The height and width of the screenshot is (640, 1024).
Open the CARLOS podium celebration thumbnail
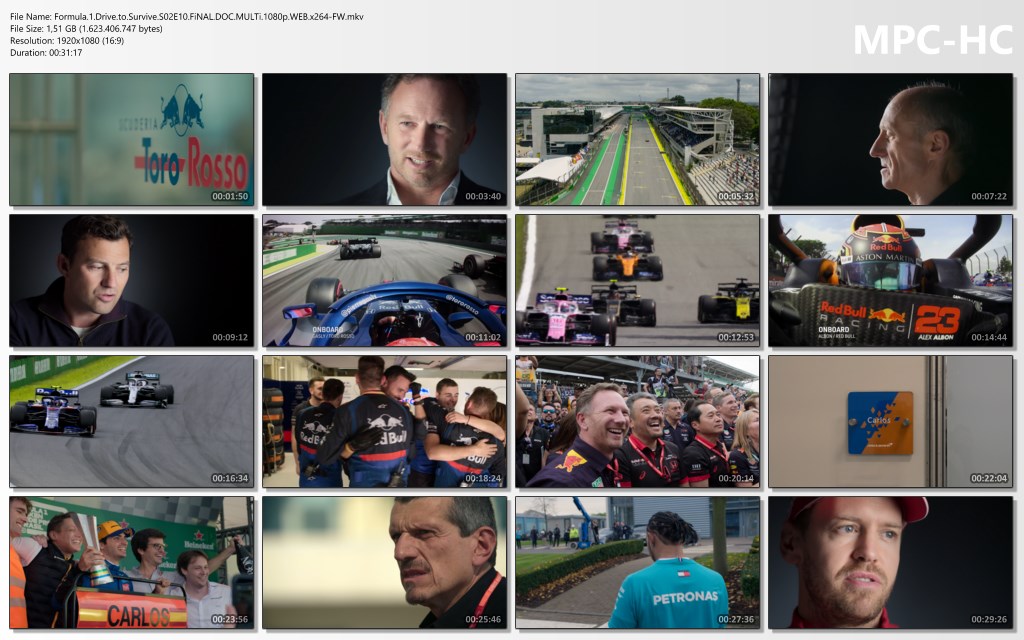pyautogui.click(x=132, y=562)
